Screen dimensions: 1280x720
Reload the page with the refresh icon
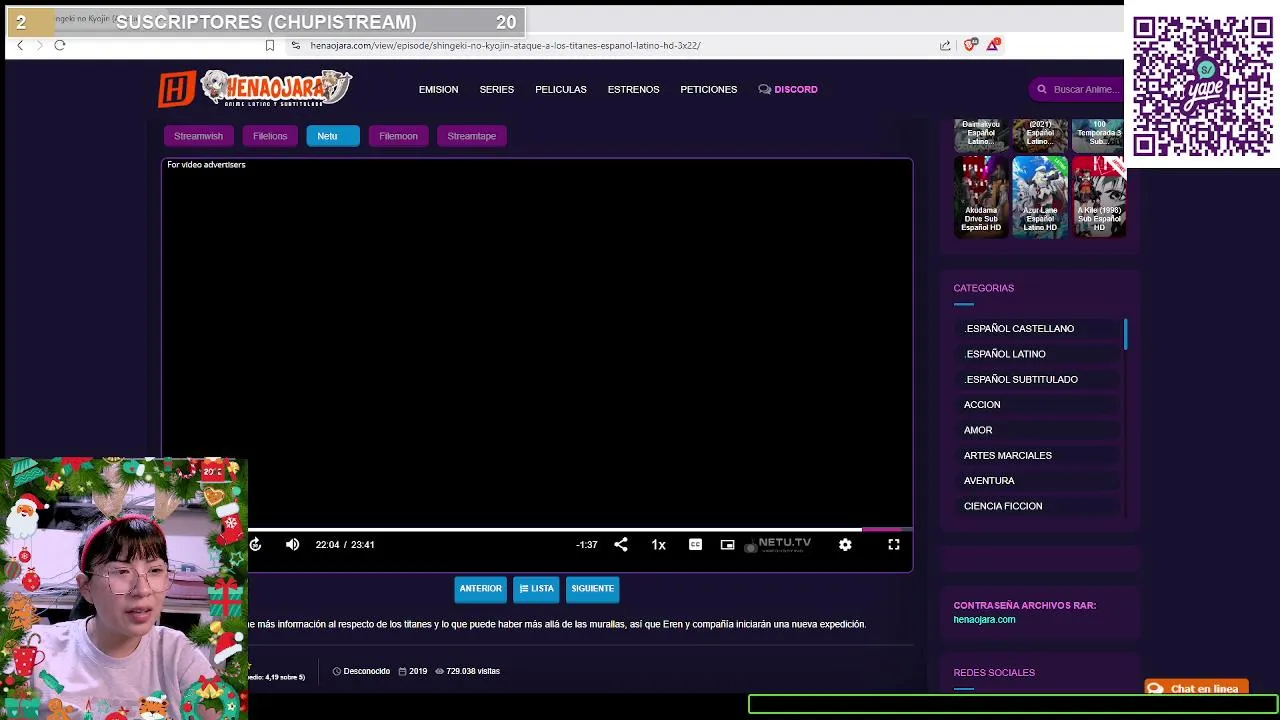(x=60, y=45)
